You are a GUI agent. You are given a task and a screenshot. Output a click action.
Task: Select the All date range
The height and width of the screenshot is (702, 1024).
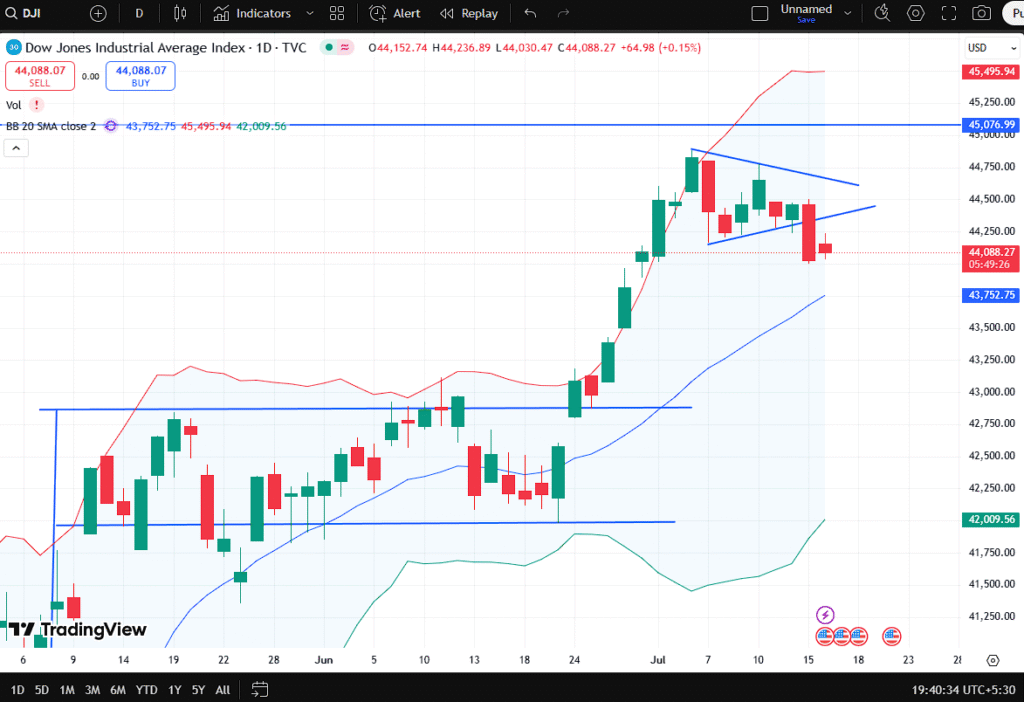tap(223, 690)
